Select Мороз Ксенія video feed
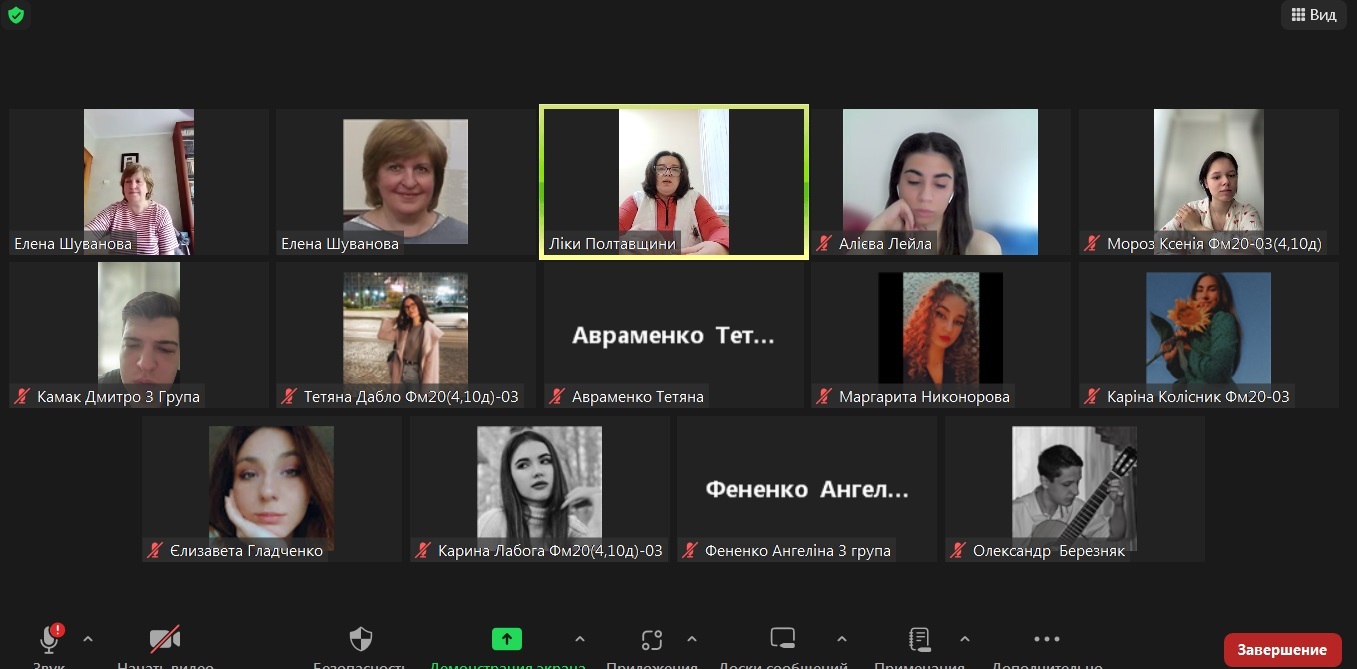1357x669 pixels. point(1209,180)
